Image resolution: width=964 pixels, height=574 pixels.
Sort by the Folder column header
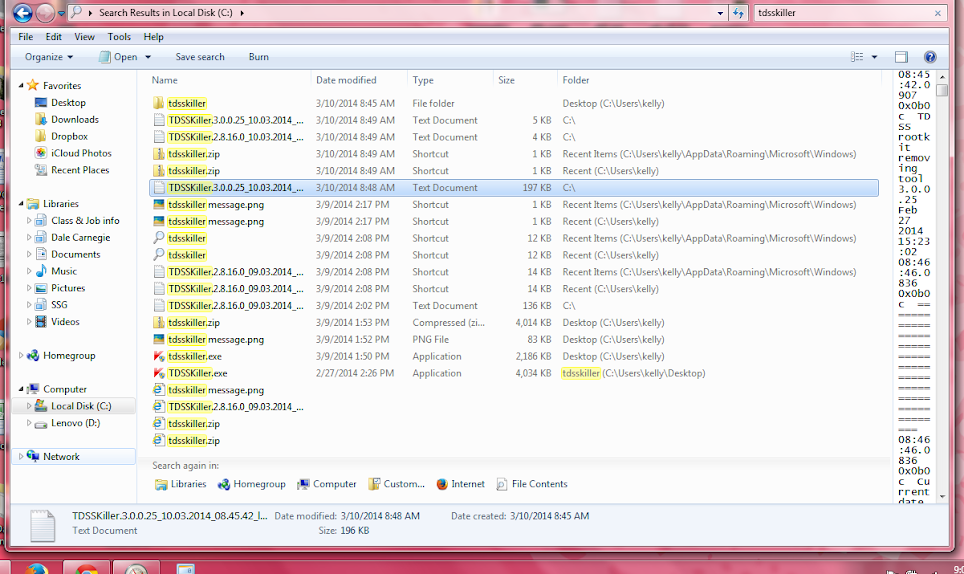575,80
